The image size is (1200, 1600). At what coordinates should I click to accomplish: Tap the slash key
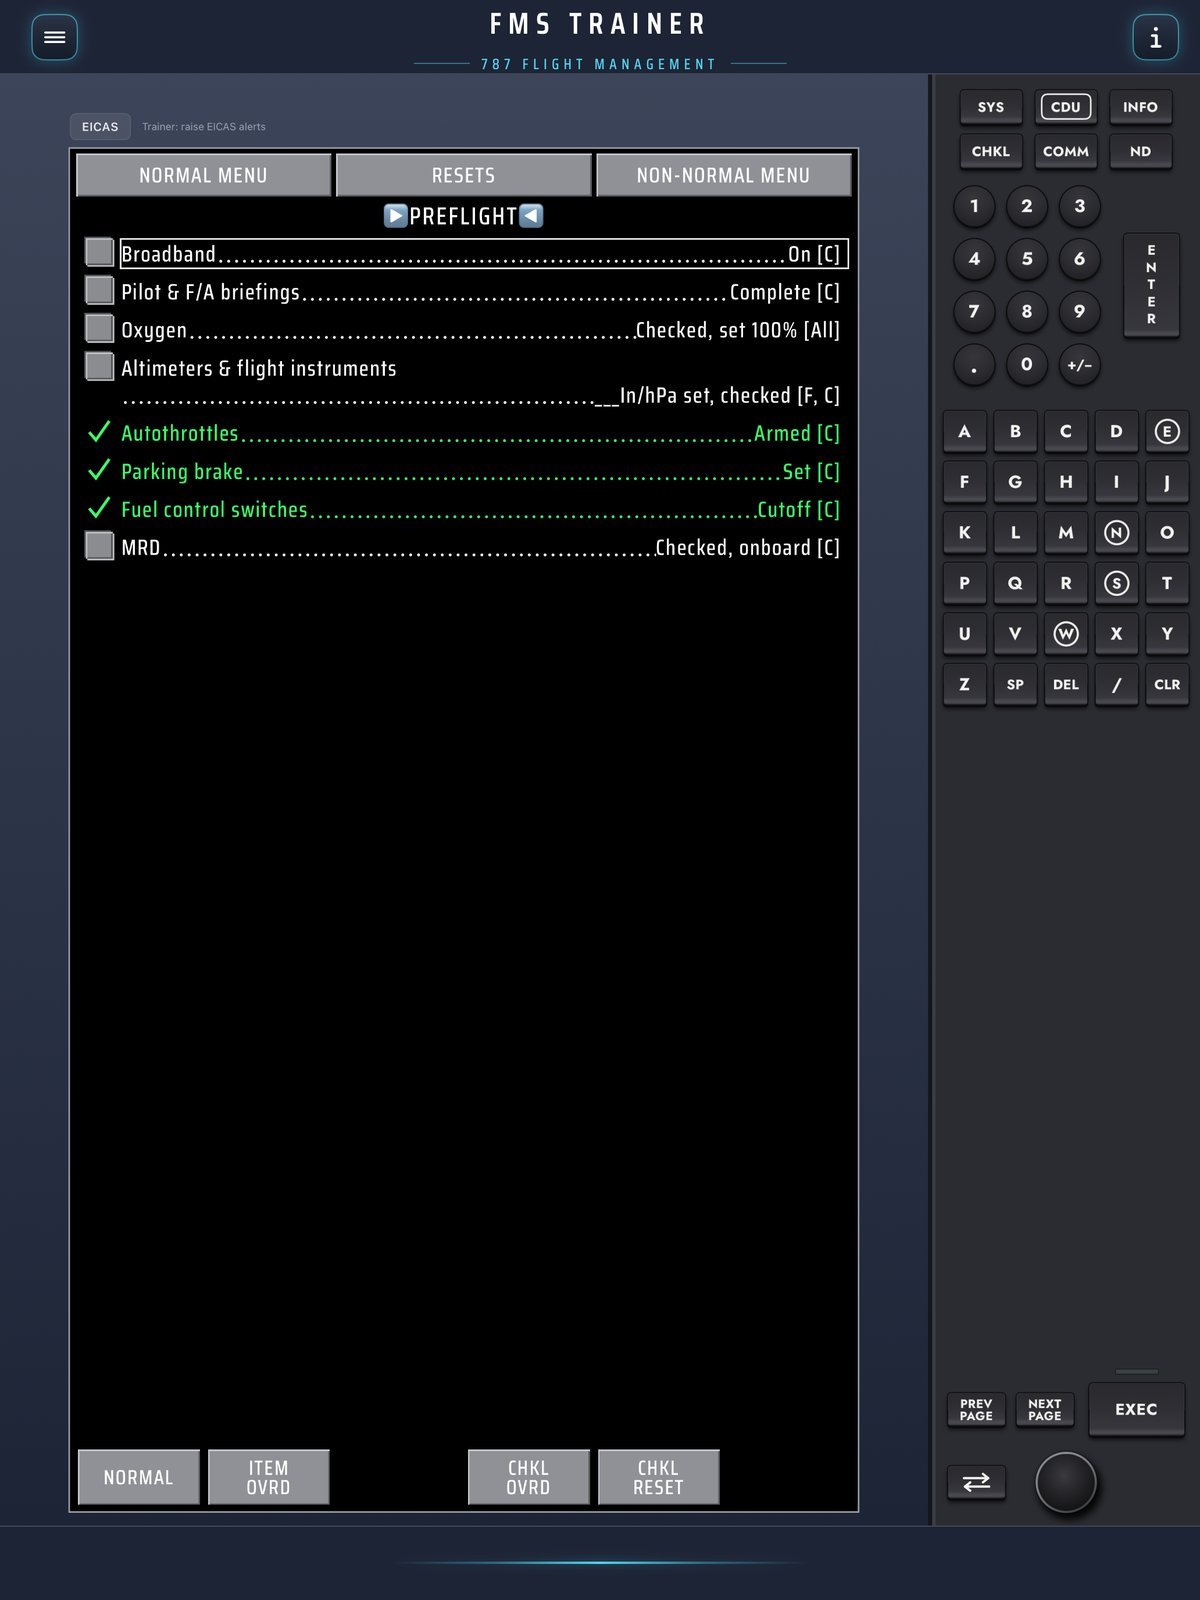[x=1116, y=684]
